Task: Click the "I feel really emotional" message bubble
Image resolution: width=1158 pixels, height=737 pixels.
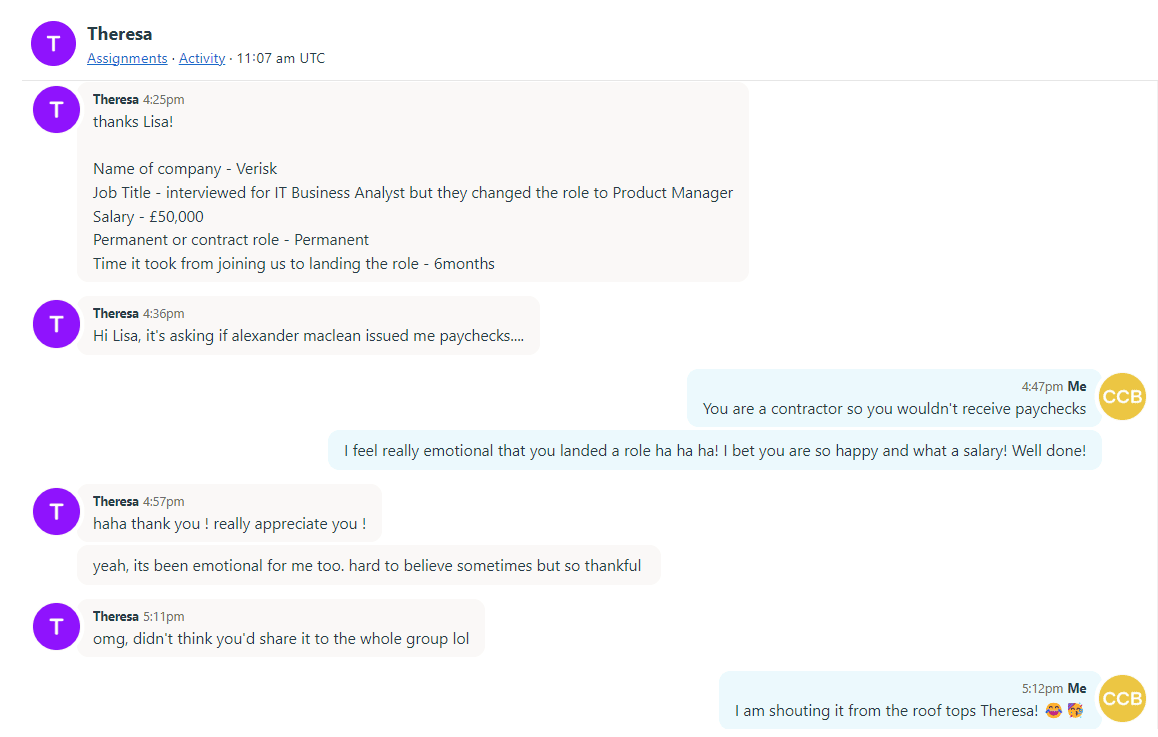Action: click(x=714, y=451)
